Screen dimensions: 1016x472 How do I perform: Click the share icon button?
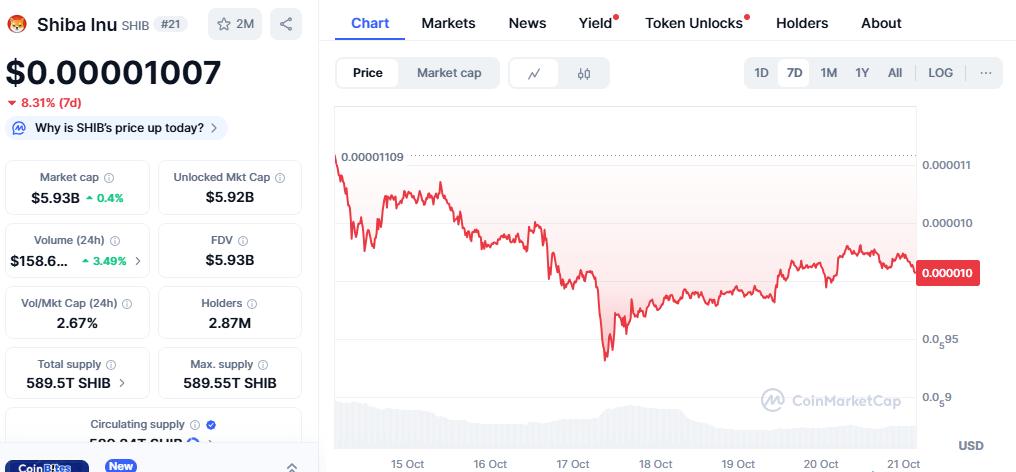pos(286,24)
